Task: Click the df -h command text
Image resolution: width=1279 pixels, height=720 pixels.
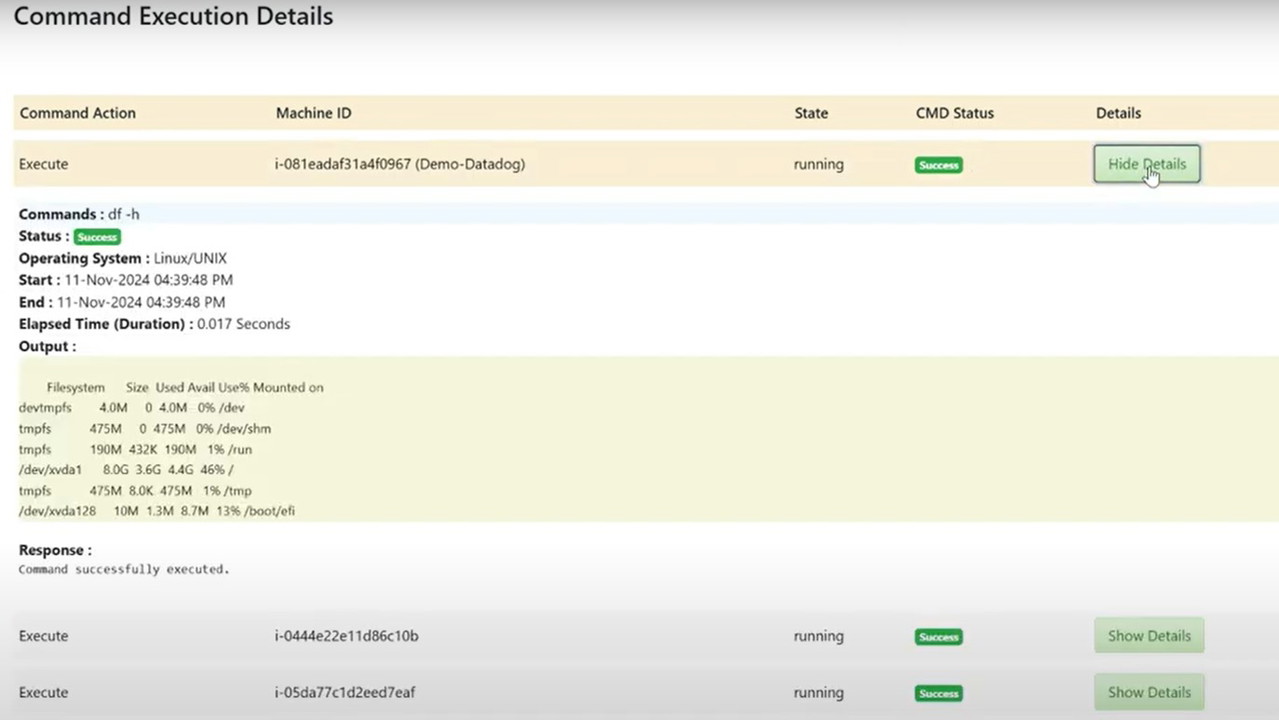Action: click(124, 214)
